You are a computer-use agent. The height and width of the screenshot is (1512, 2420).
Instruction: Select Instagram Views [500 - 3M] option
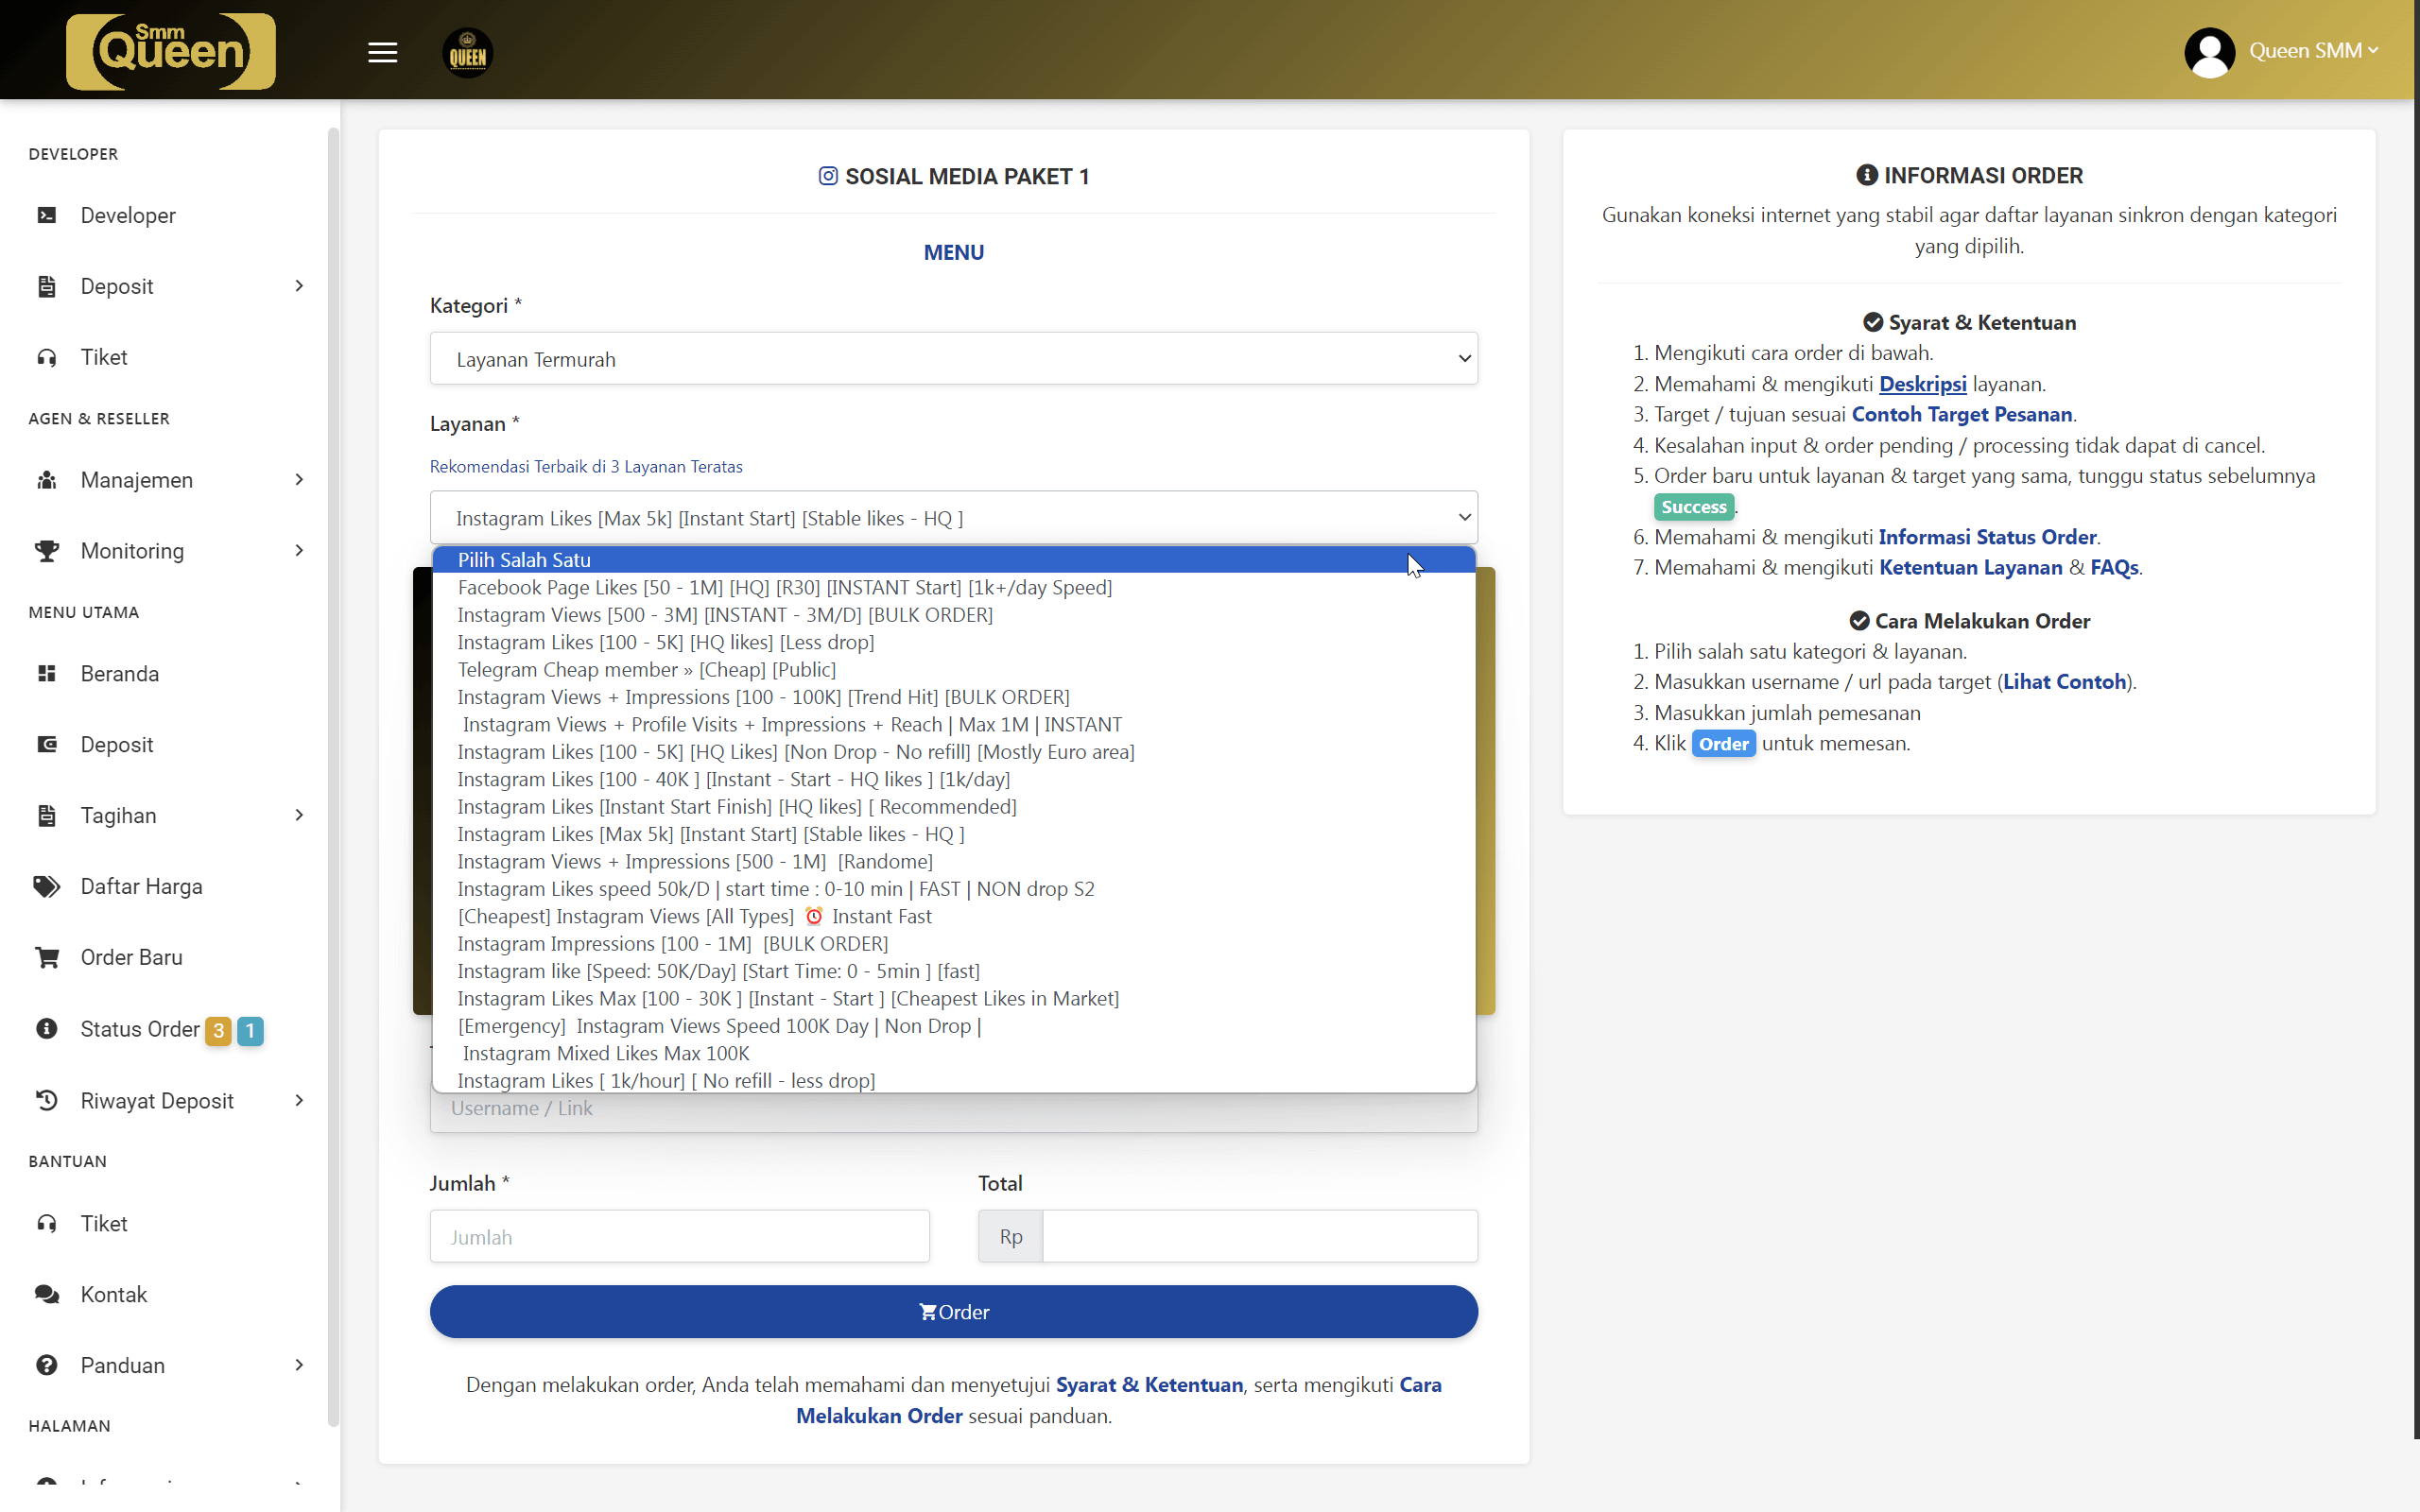[953, 615]
